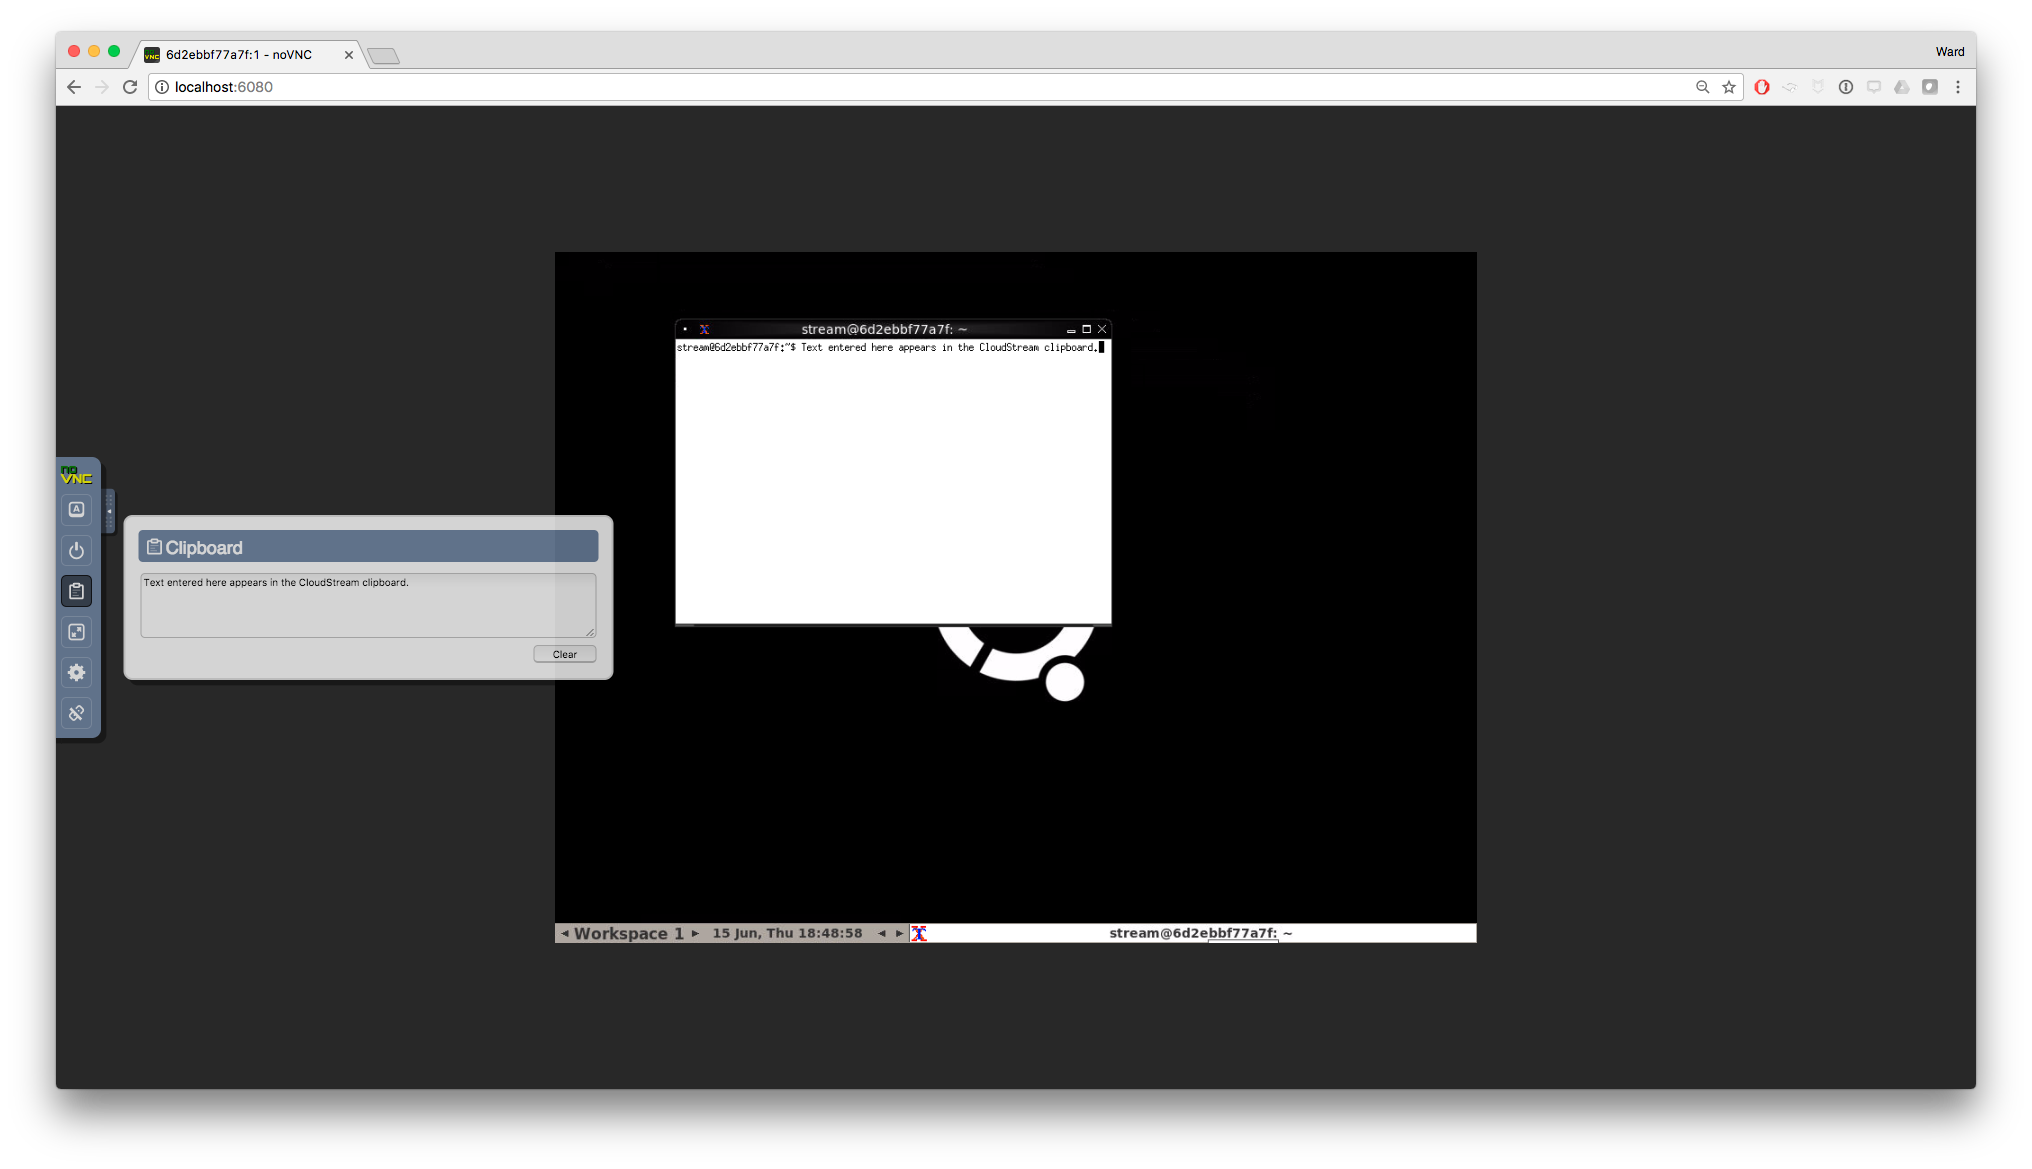Click the noVNC power/shutdown icon

pyautogui.click(x=76, y=551)
